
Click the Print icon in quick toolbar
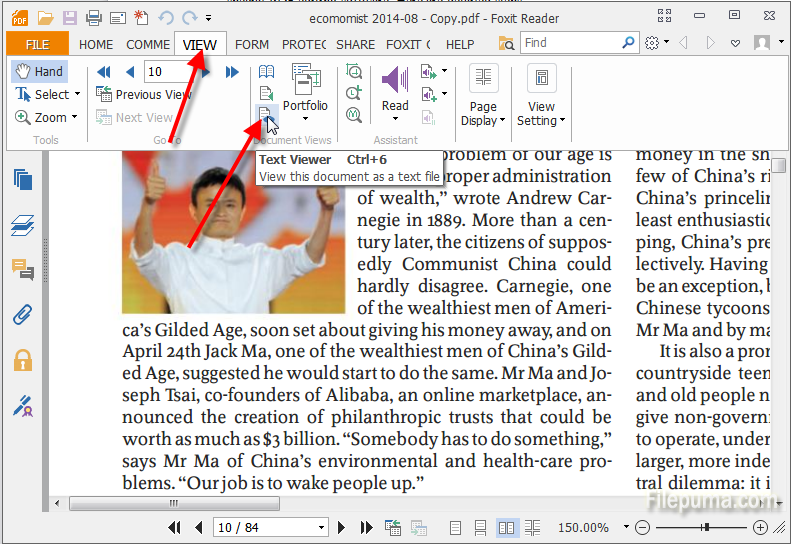click(x=93, y=17)
